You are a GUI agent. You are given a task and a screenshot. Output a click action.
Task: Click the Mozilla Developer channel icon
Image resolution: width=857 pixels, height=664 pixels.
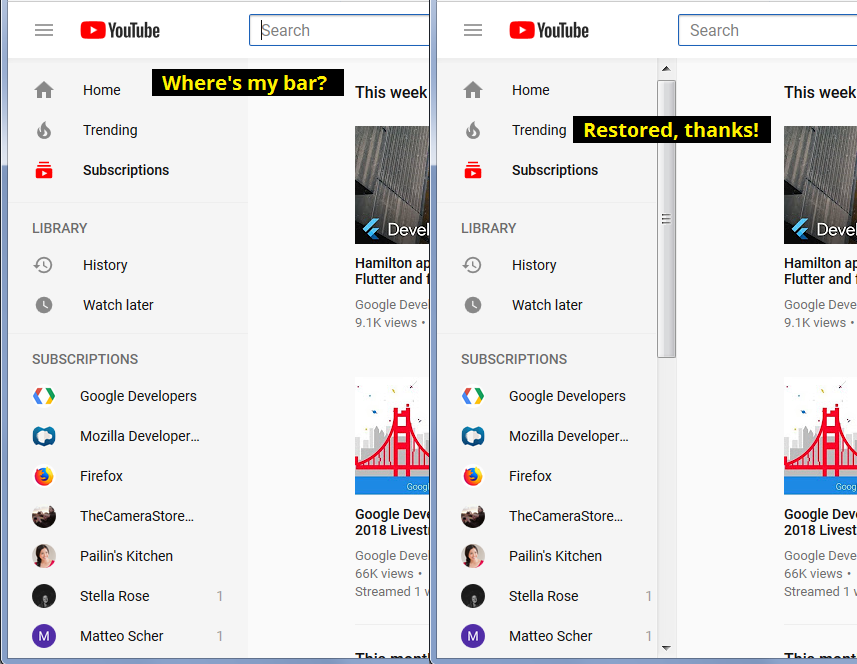pyautogui.click(x=44, y=435)
